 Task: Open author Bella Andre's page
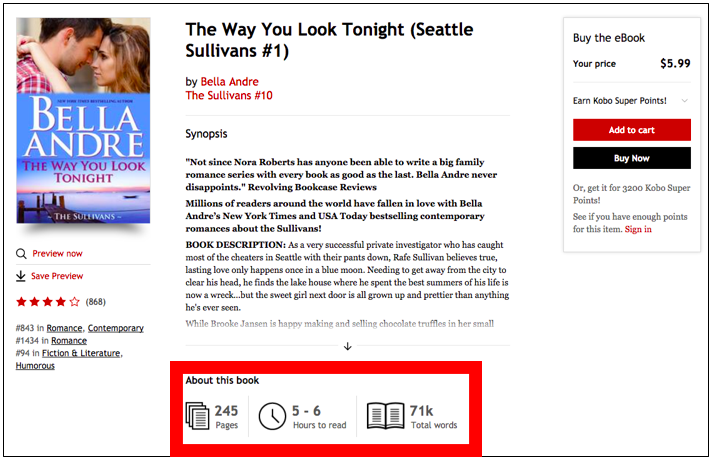[229, 82]
